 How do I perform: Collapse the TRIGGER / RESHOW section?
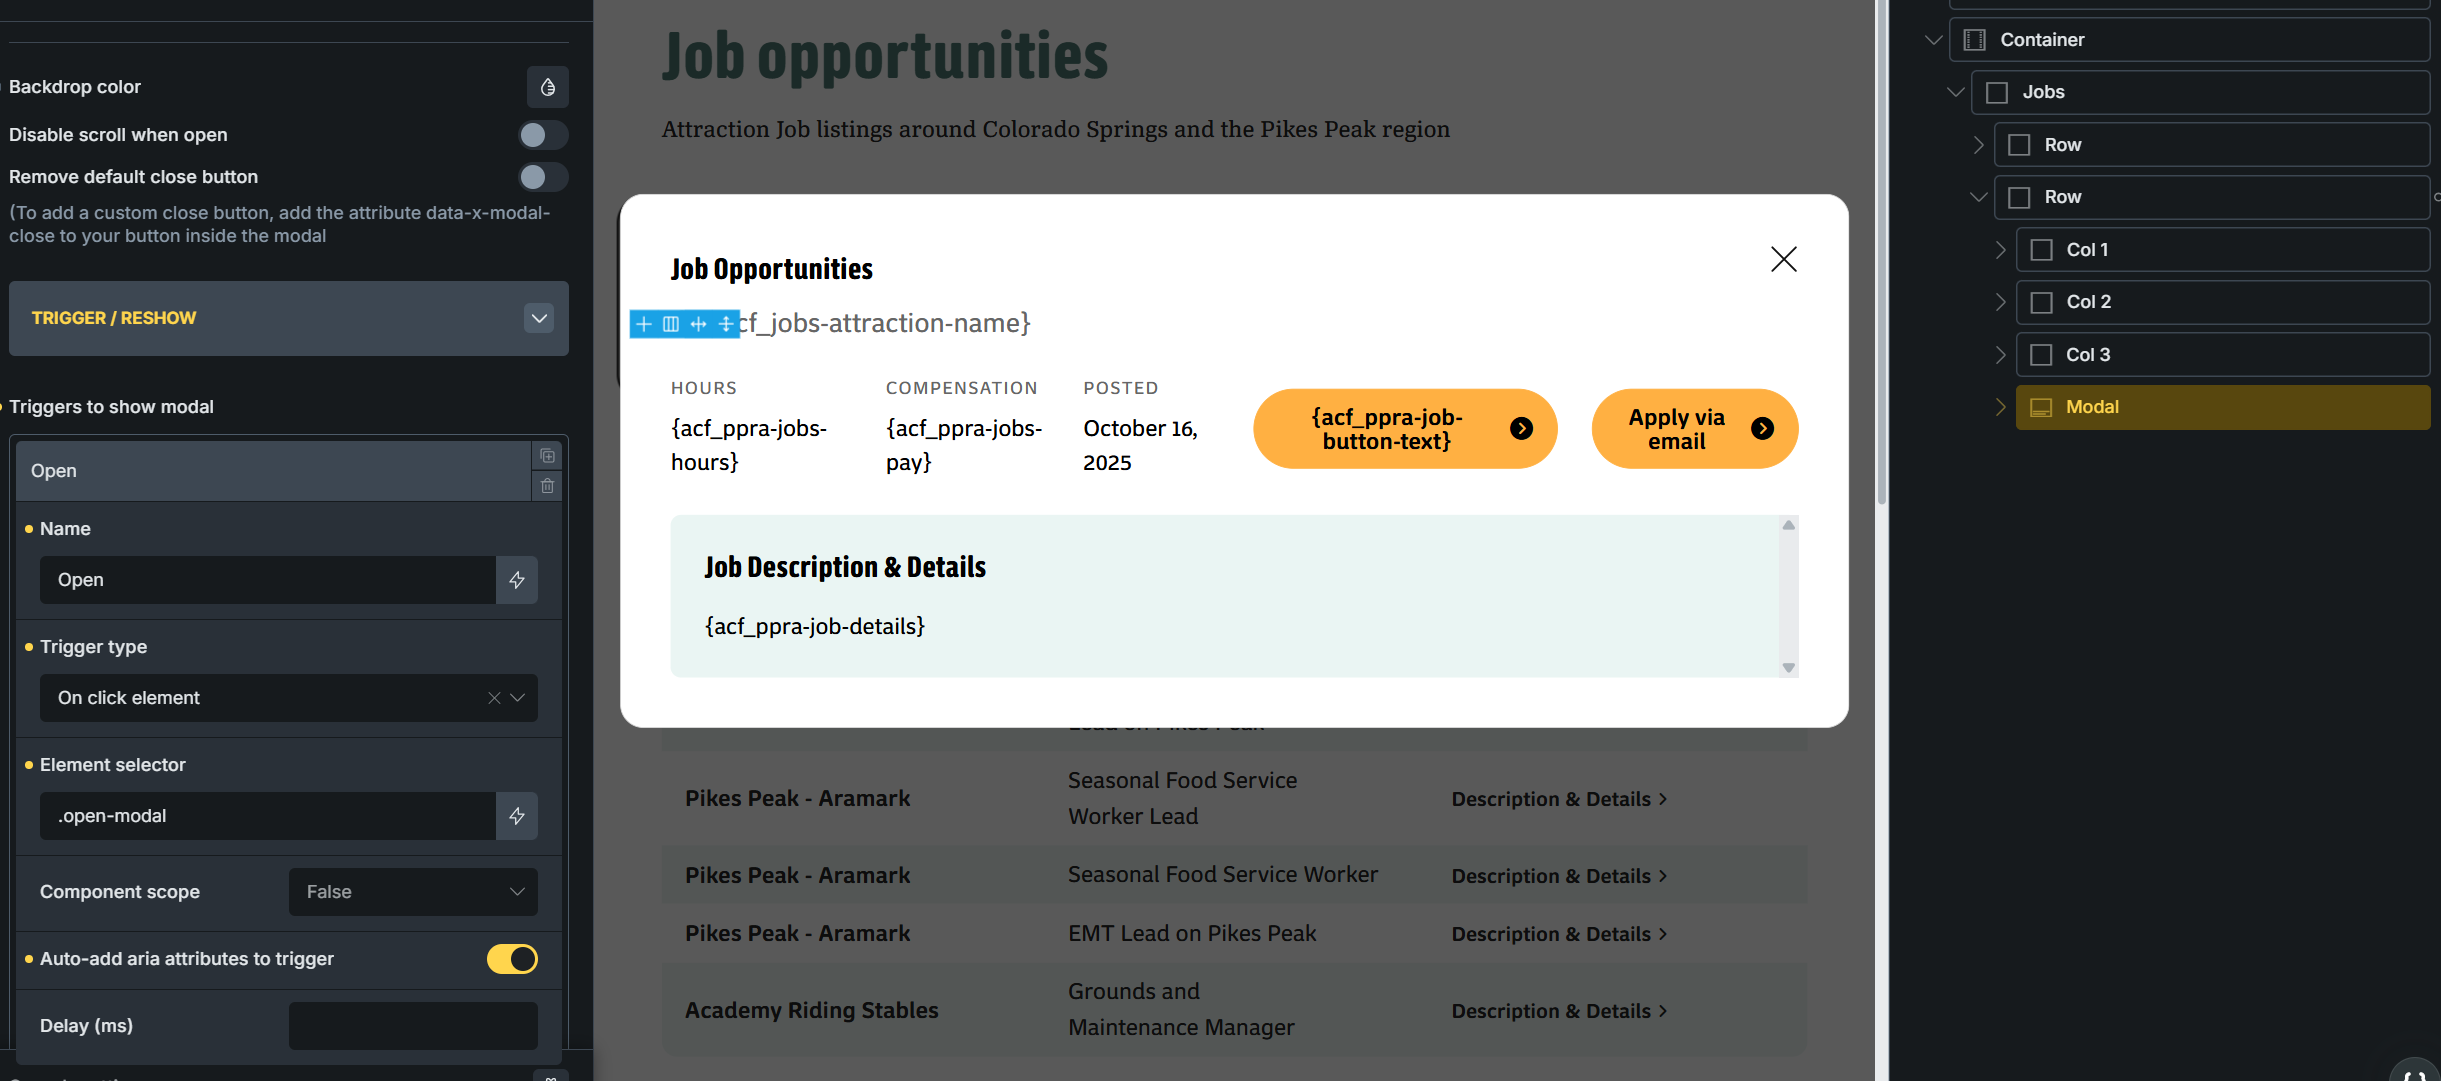pyautogui.click(x=539, y=318)
